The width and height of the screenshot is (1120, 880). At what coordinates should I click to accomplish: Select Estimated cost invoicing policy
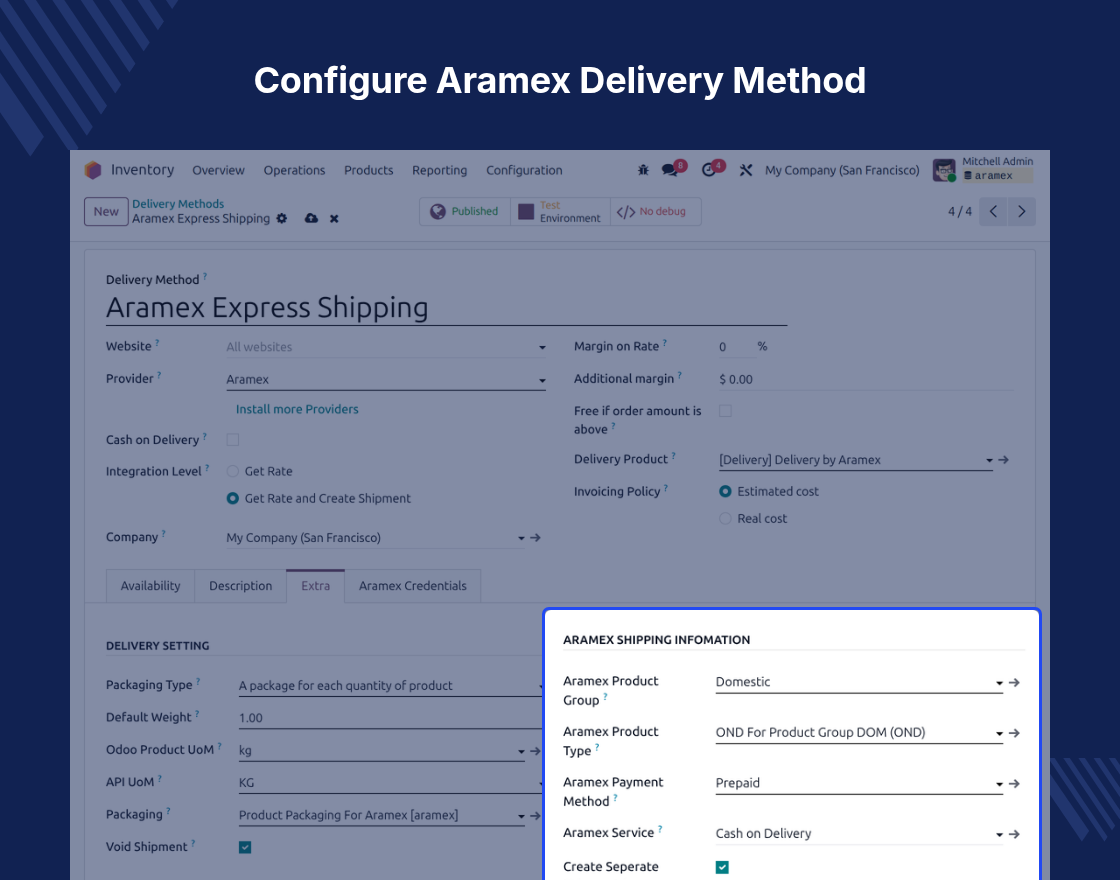725,491
